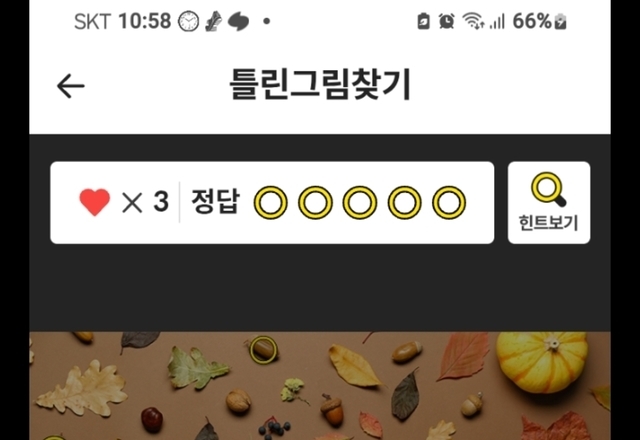The image size is (640, 440).
Task: Tap the KakaoTalk-style chat bubble status icon
Action: 238,21
